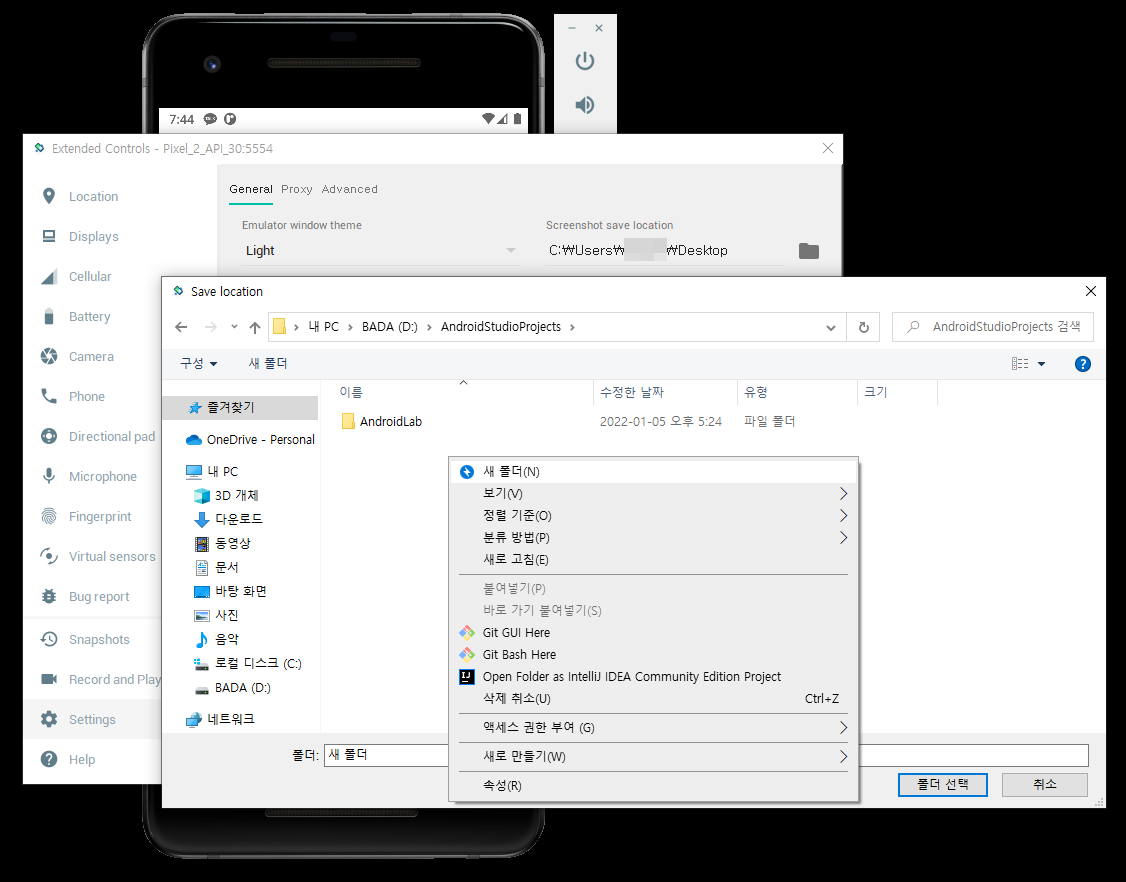Click the 취소 cancel button
The image size is (1126, 882).
pyautogui.click(x=1044, y=784)
